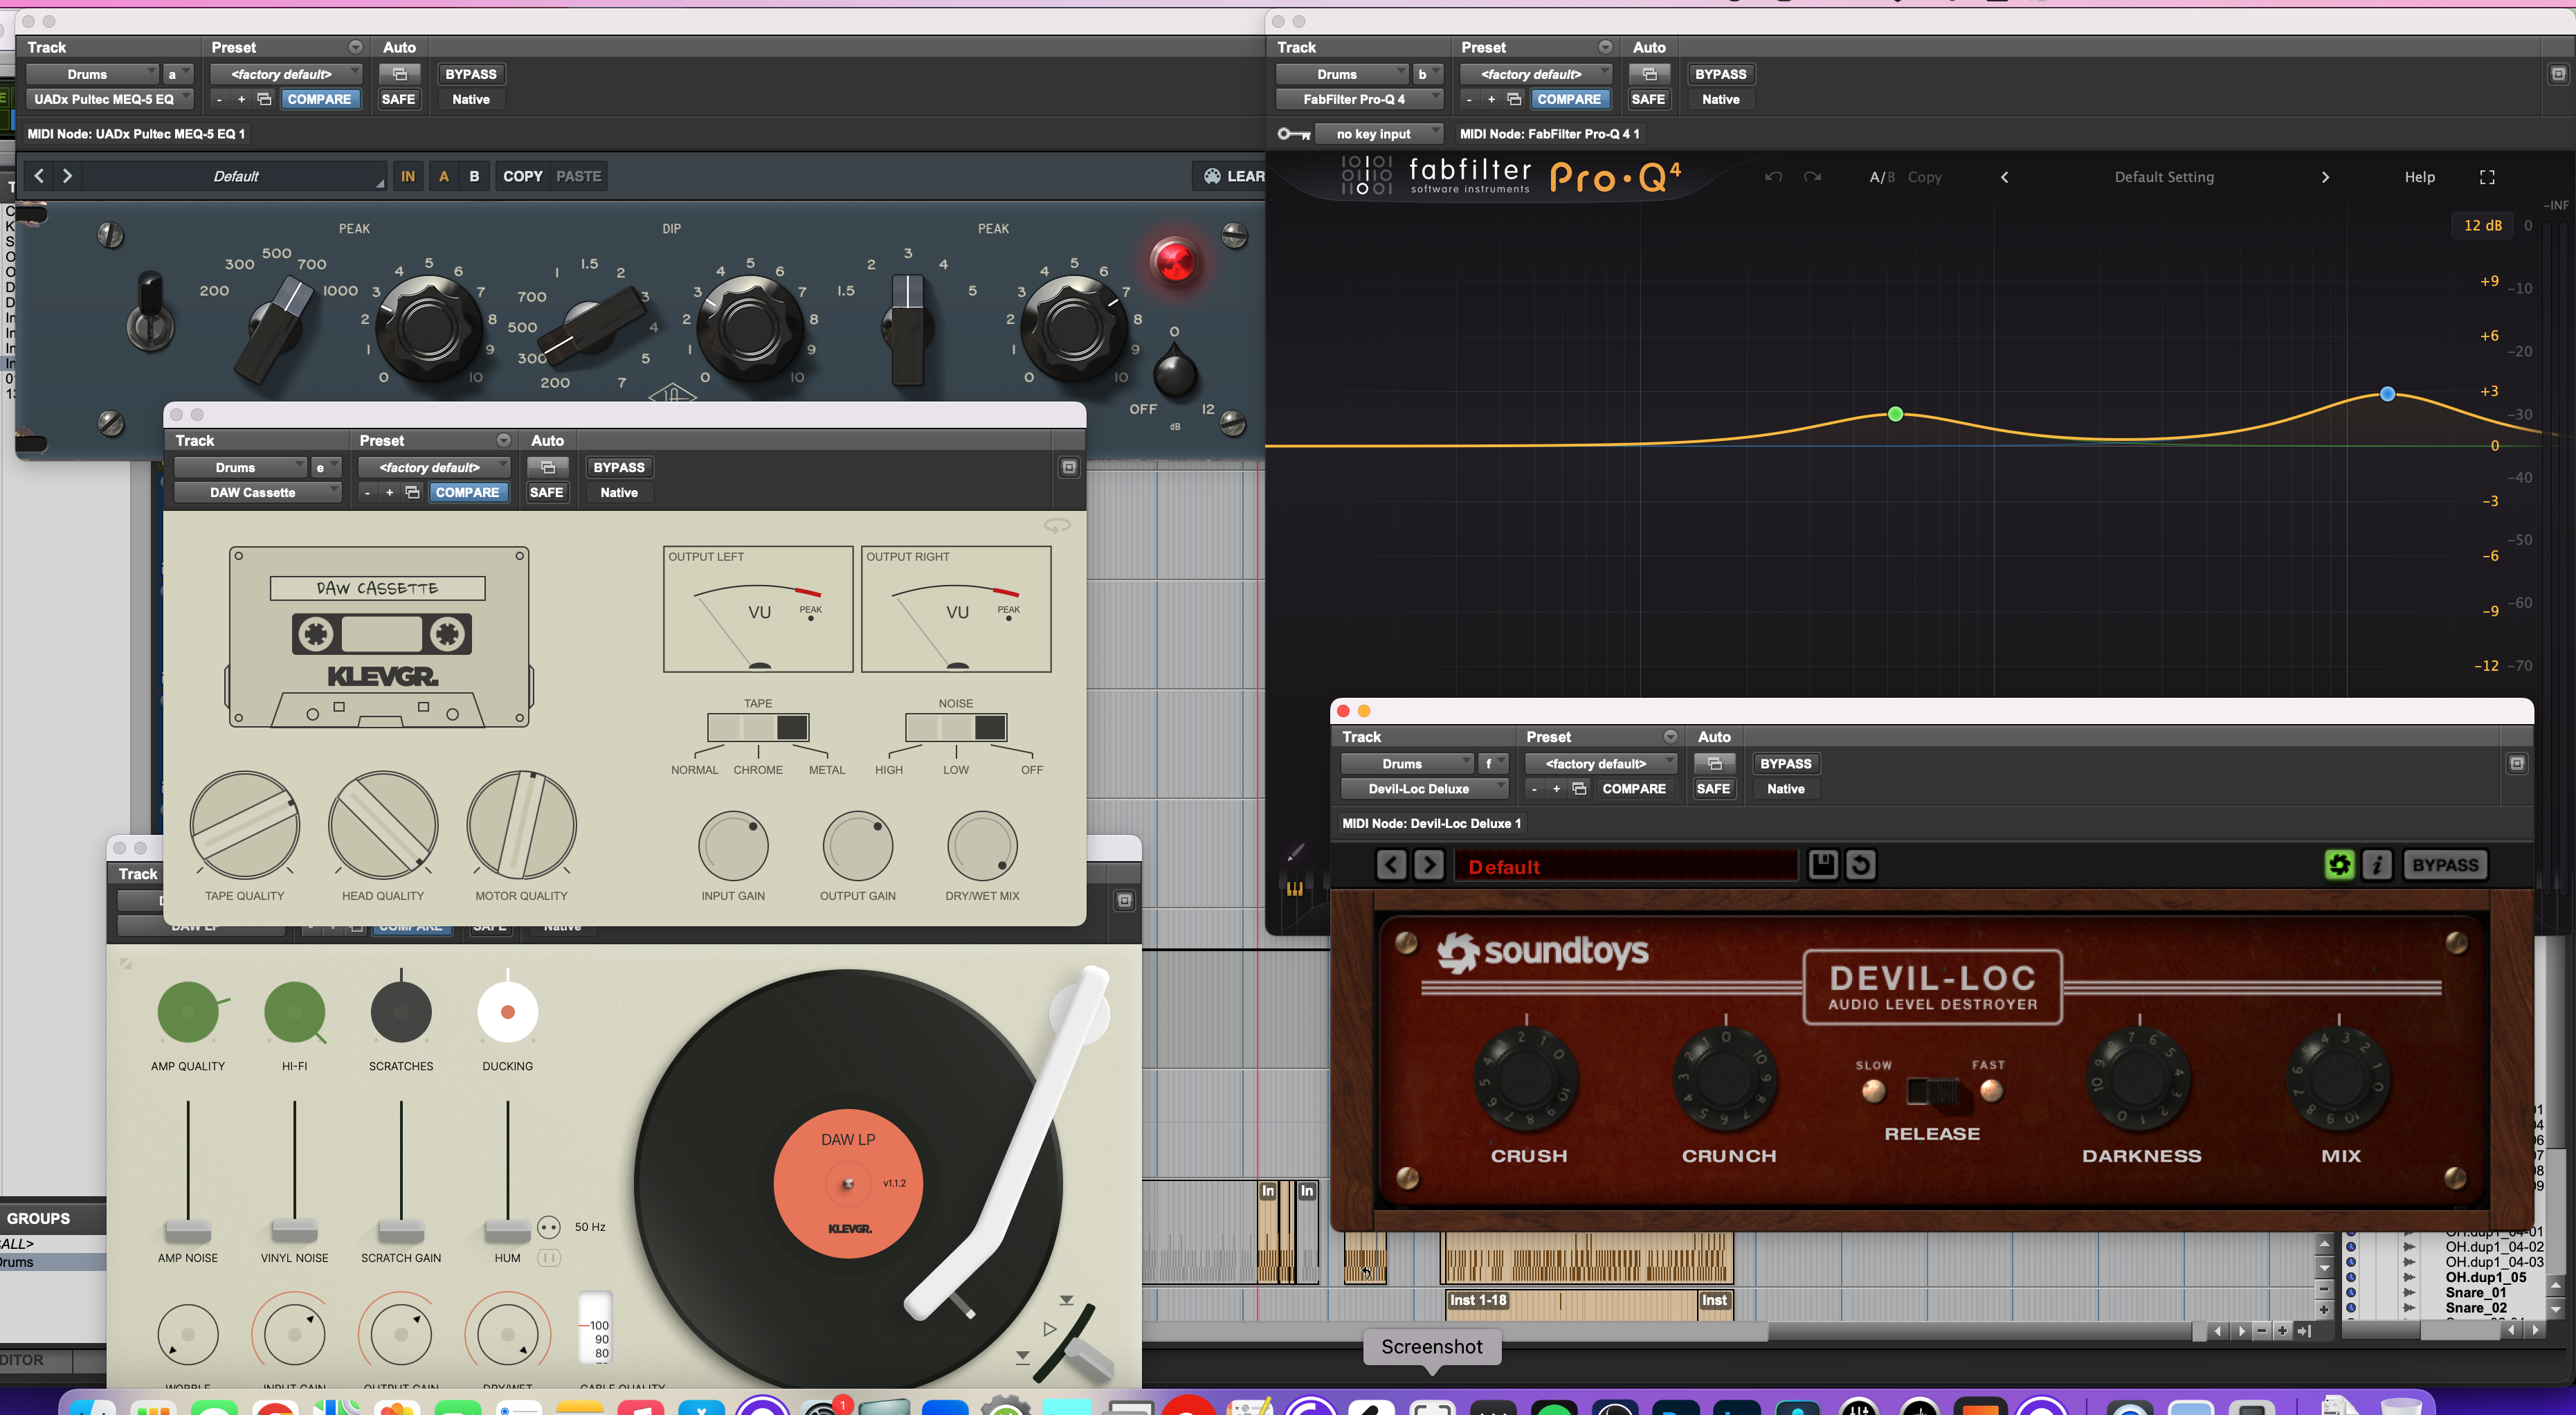Click key input icon in FabFilter header
Screen dimensions: 2576x1415
tap(1293, 134)
